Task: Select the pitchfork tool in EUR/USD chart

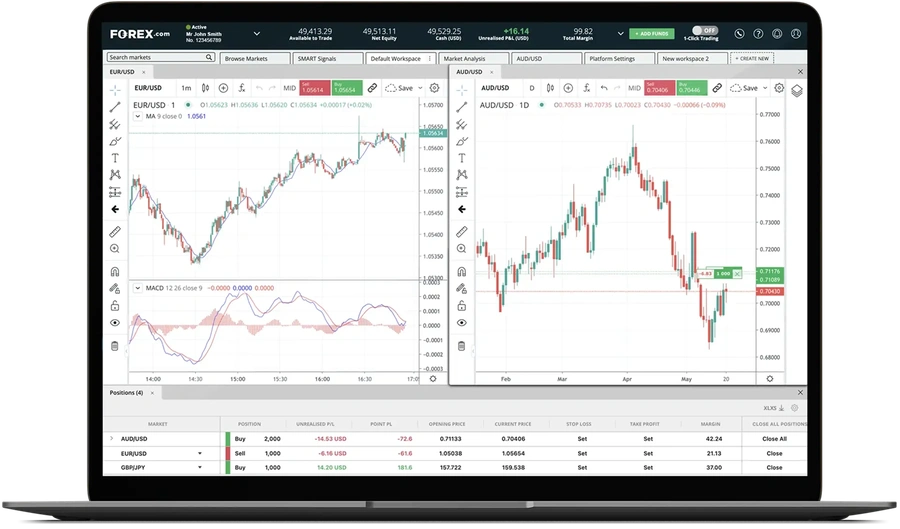Action: coord(115,124)
